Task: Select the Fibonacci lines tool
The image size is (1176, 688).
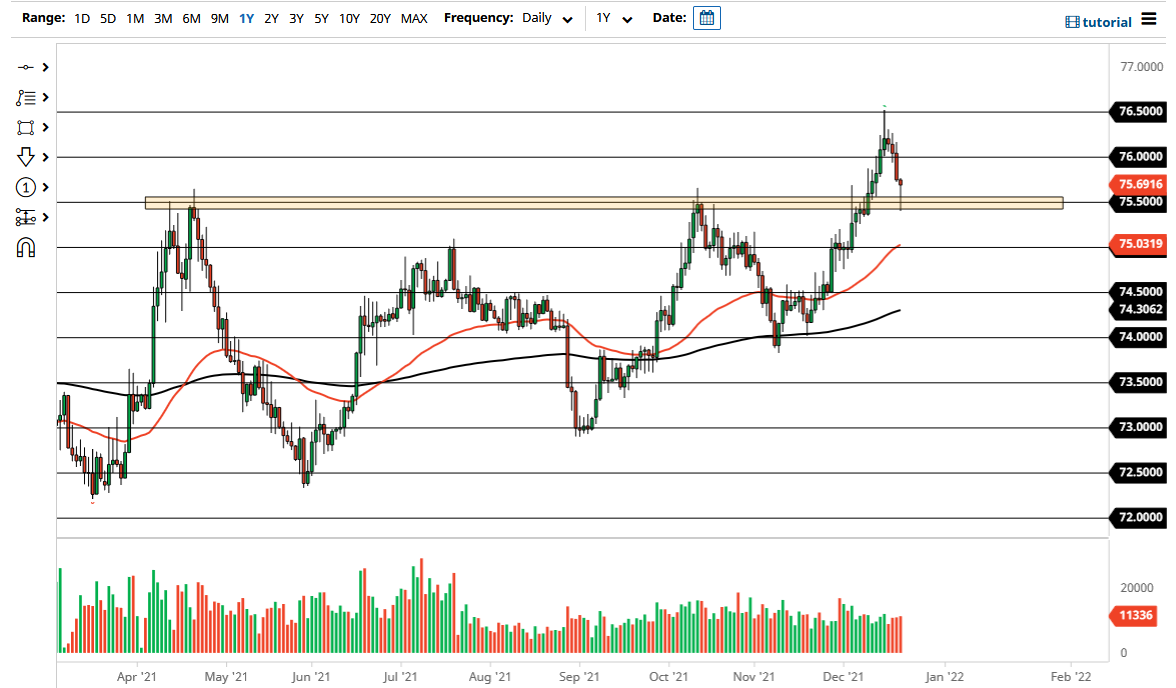Action: click(x=27, y=98)
